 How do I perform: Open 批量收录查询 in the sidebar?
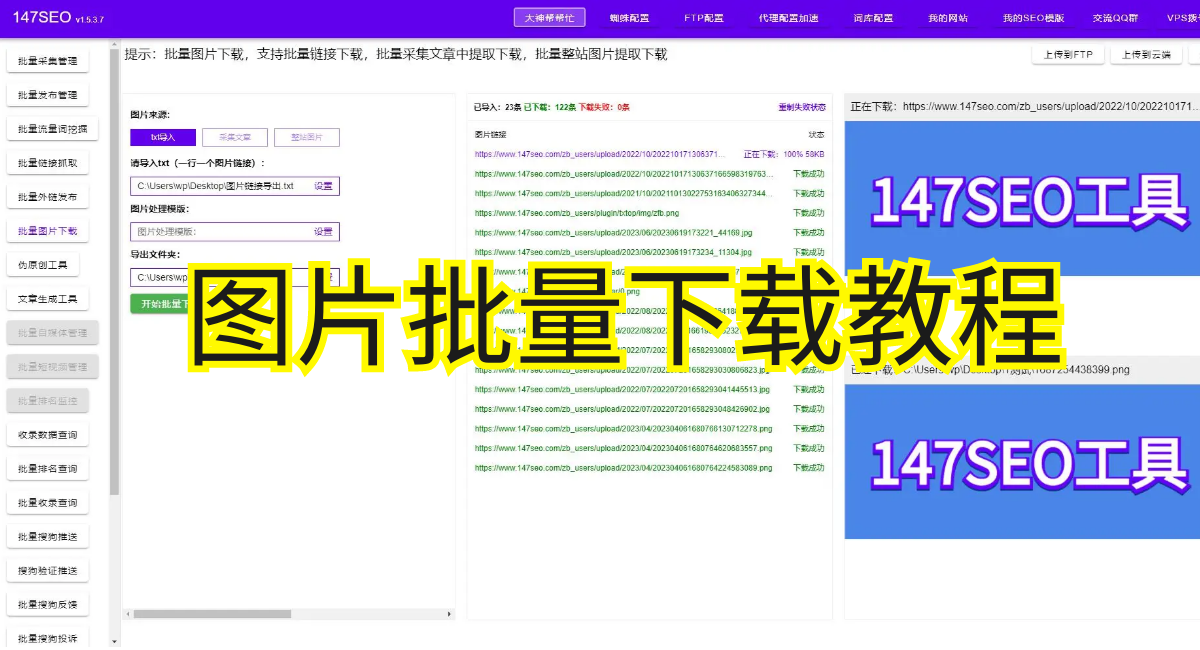47,503
